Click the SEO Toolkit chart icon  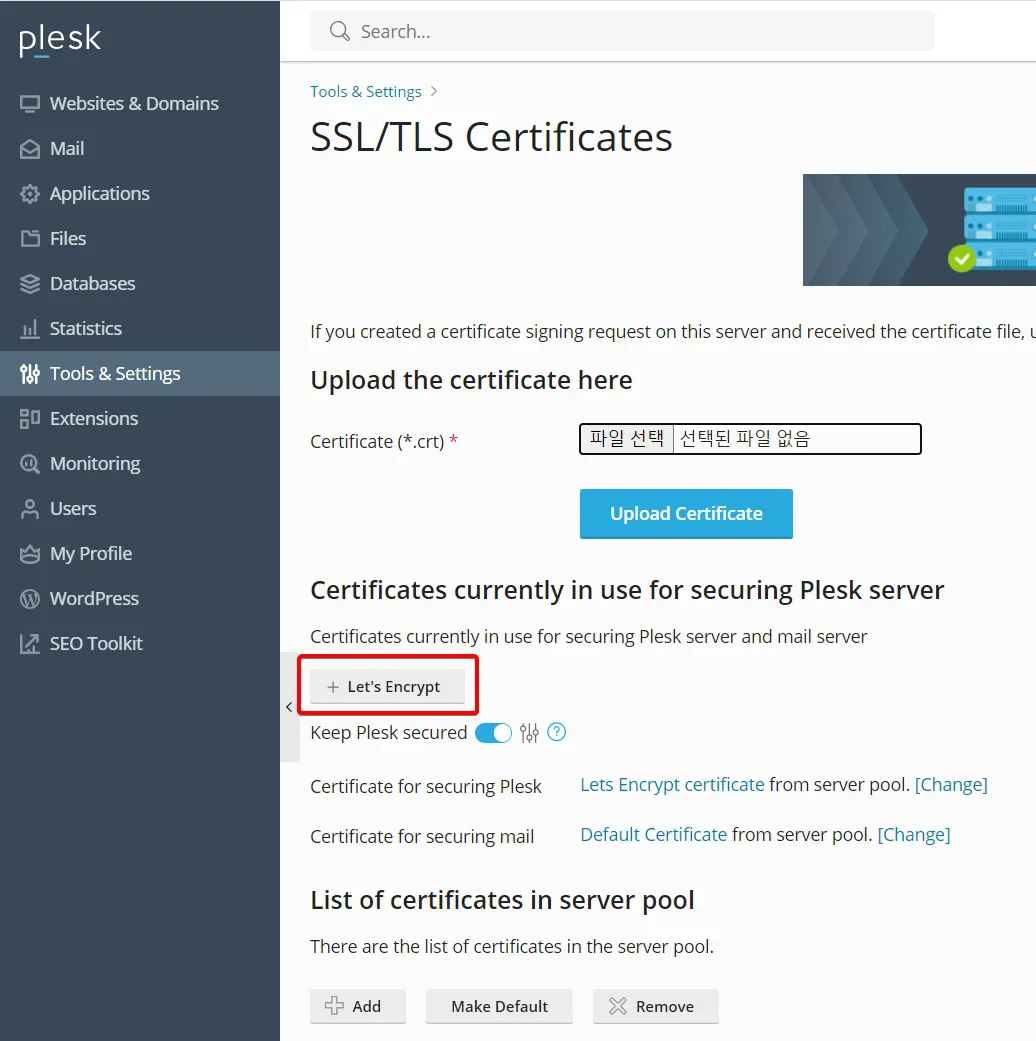tap(30, 644)
